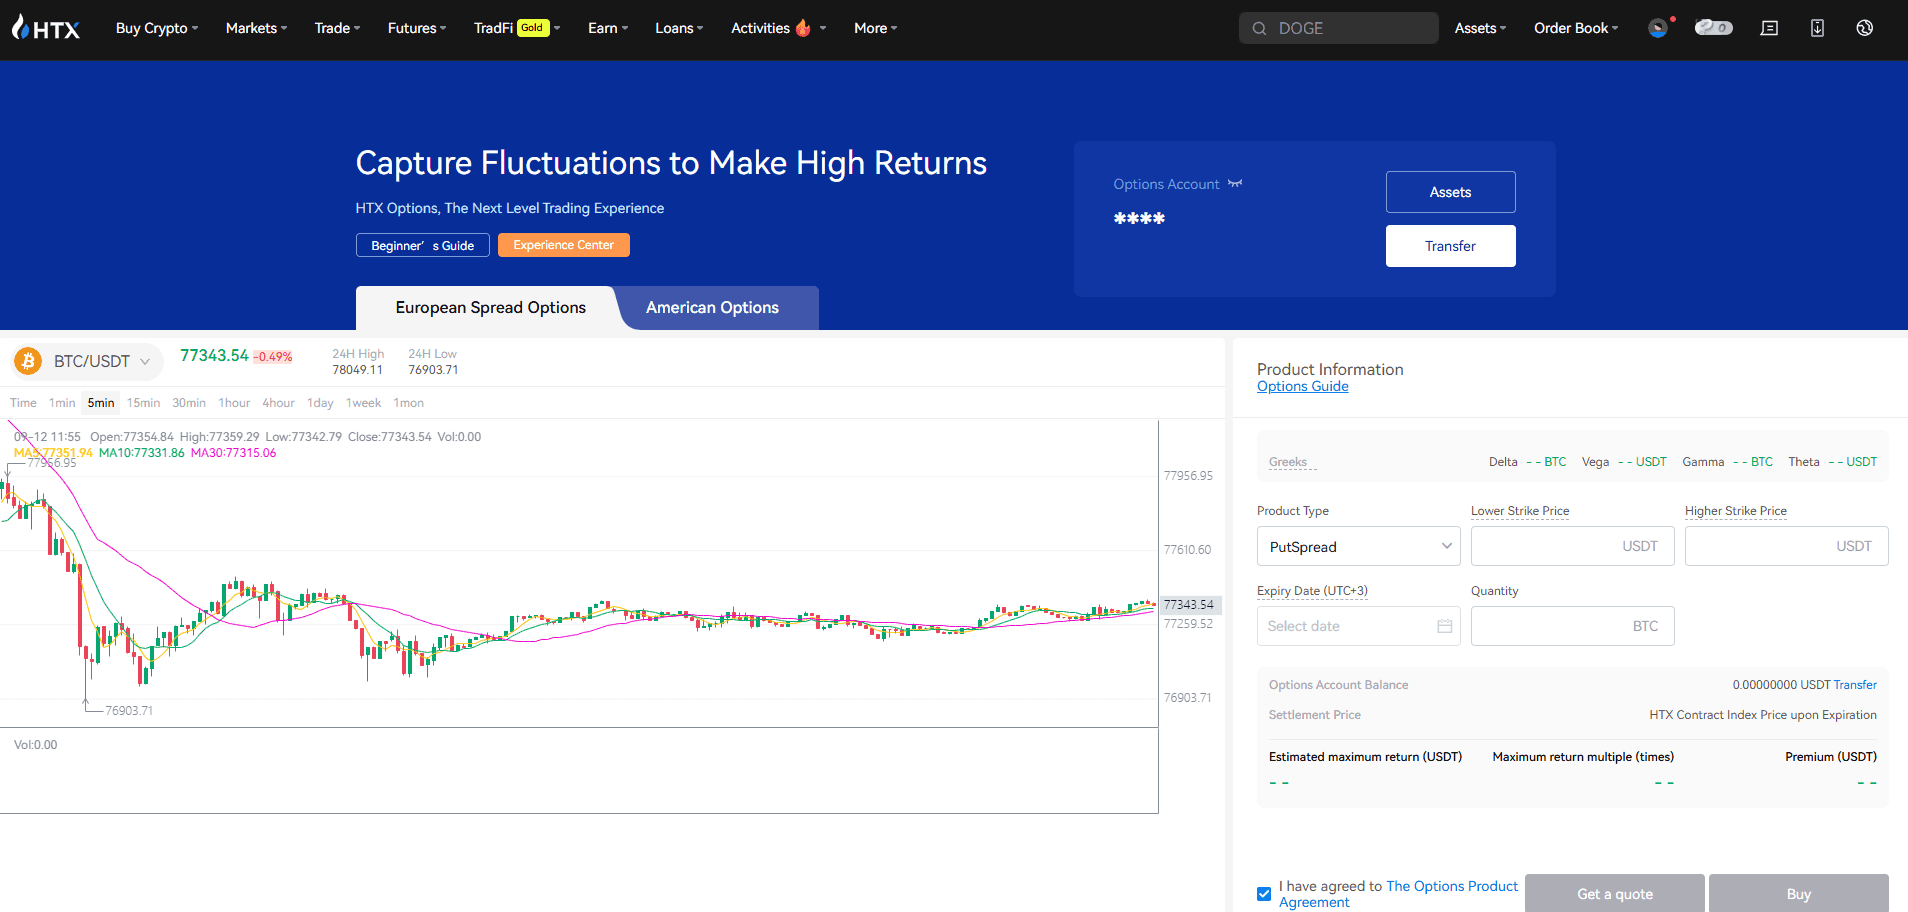Expand the Earn menu

click(x=608, y=28)
